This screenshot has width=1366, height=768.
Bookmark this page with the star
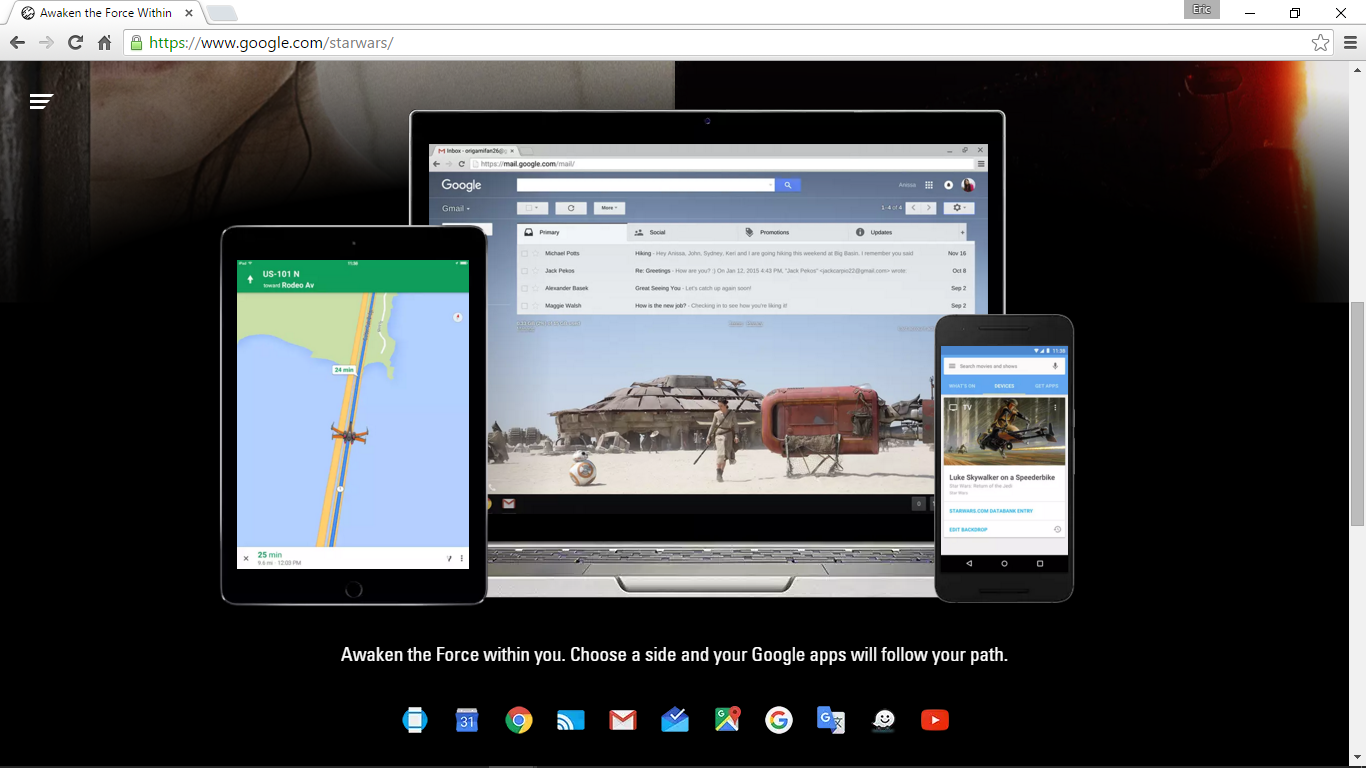1320,42
